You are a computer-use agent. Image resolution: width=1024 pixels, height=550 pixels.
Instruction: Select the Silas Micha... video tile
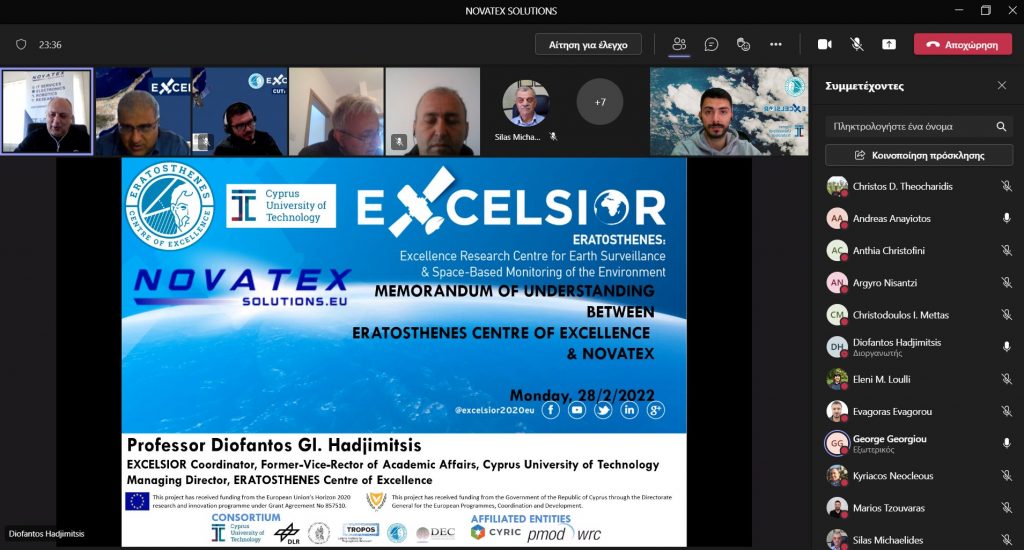525,111
